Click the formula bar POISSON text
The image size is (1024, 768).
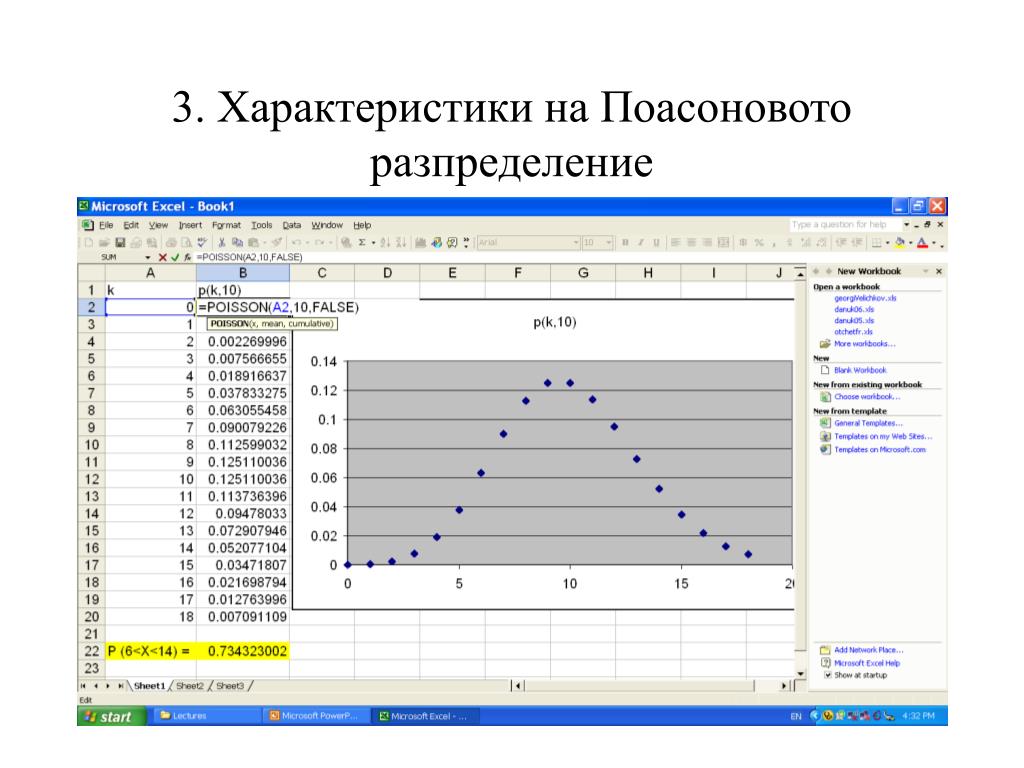(249, 257)
